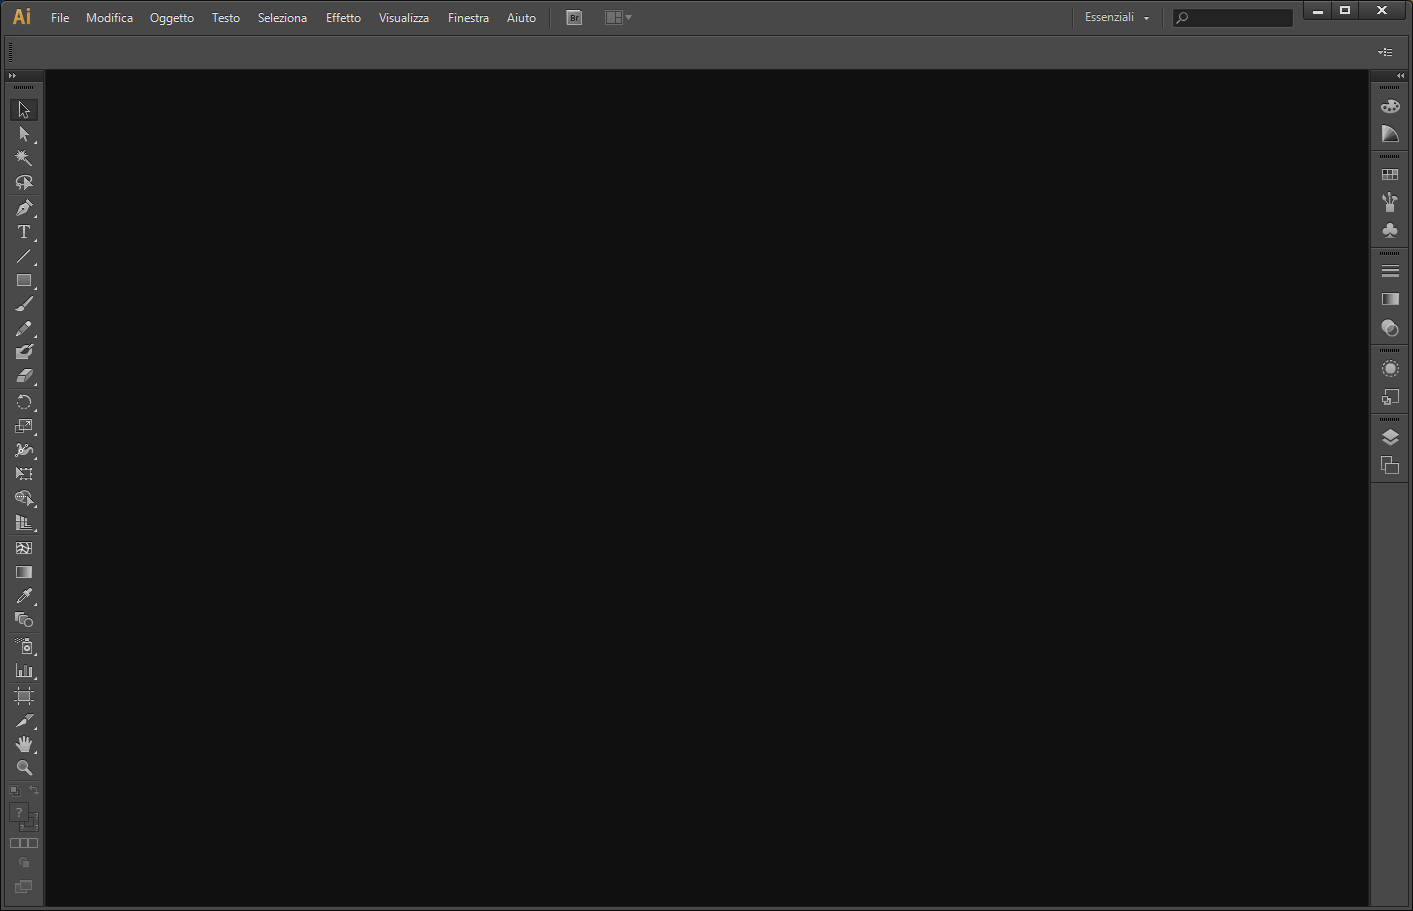
Task: Open the Oggetto menu
Action: point(172,18)
